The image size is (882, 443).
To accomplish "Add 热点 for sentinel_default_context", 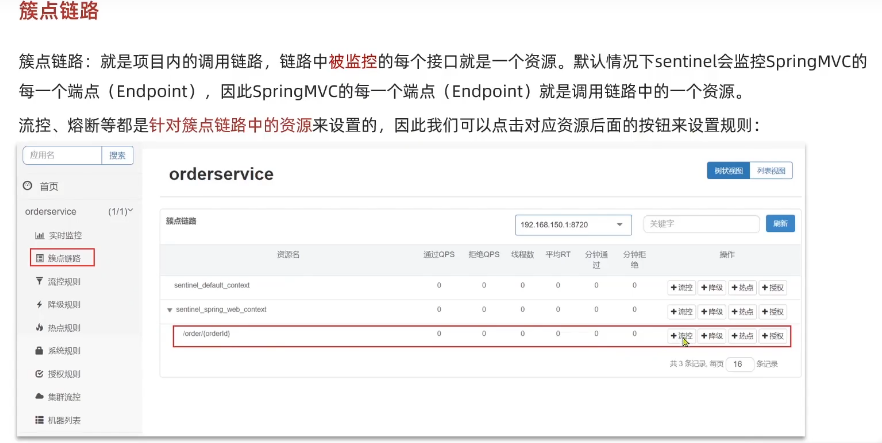I will 742,287.
